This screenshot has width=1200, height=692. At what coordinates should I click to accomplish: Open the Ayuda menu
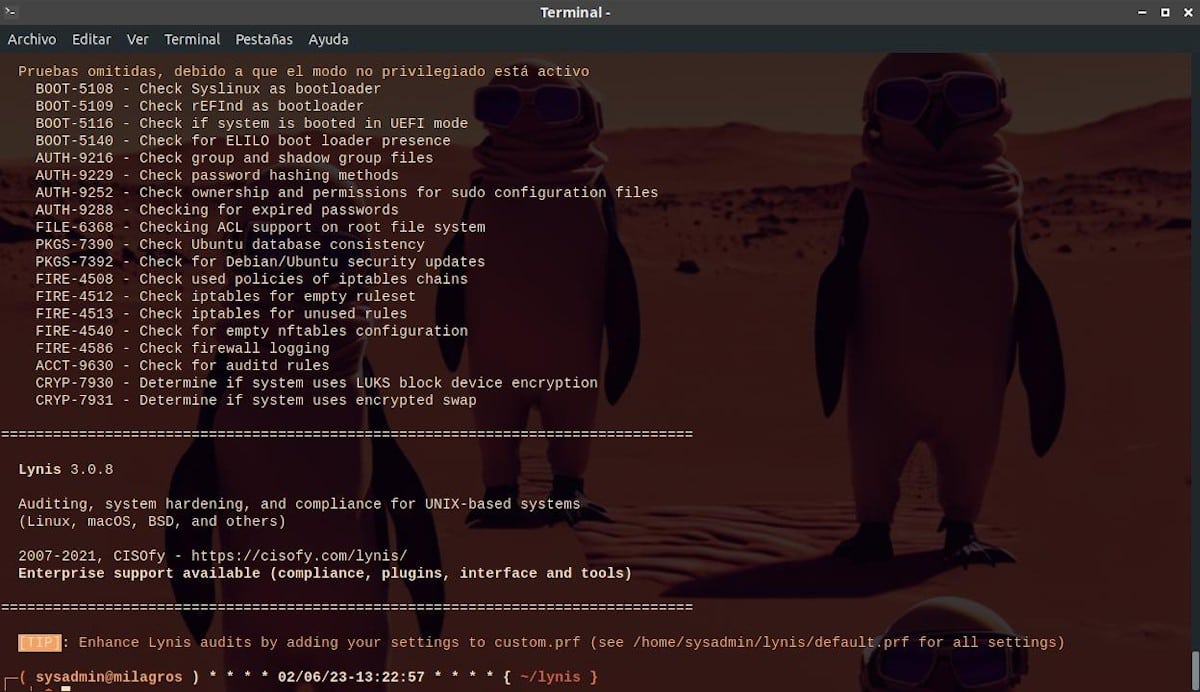click(328, 39)
